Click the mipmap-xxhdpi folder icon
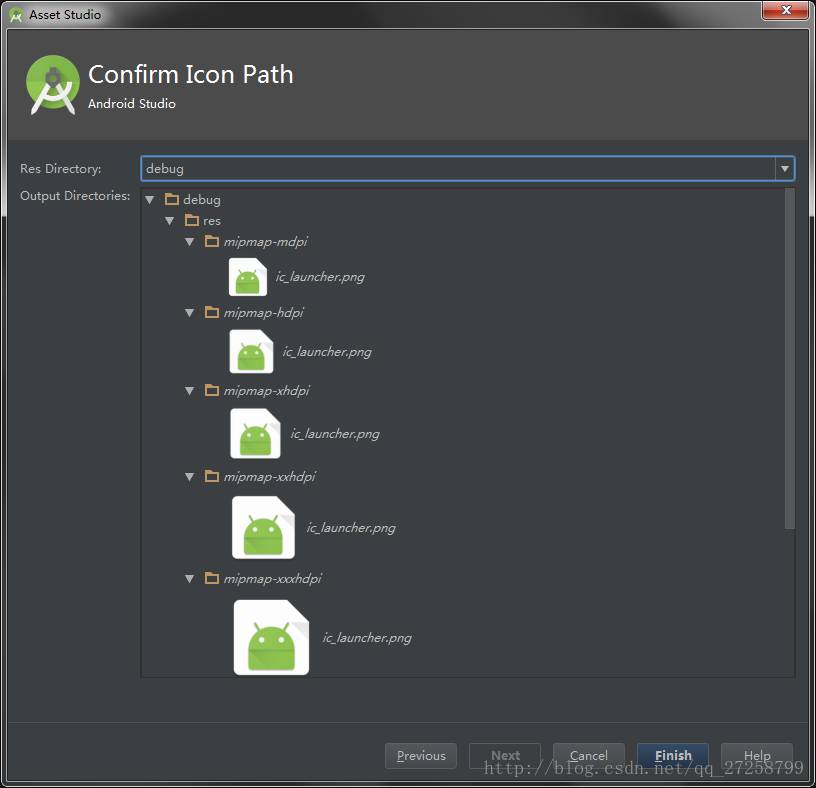The image size is (816, 788). click(x=212, y=476)
